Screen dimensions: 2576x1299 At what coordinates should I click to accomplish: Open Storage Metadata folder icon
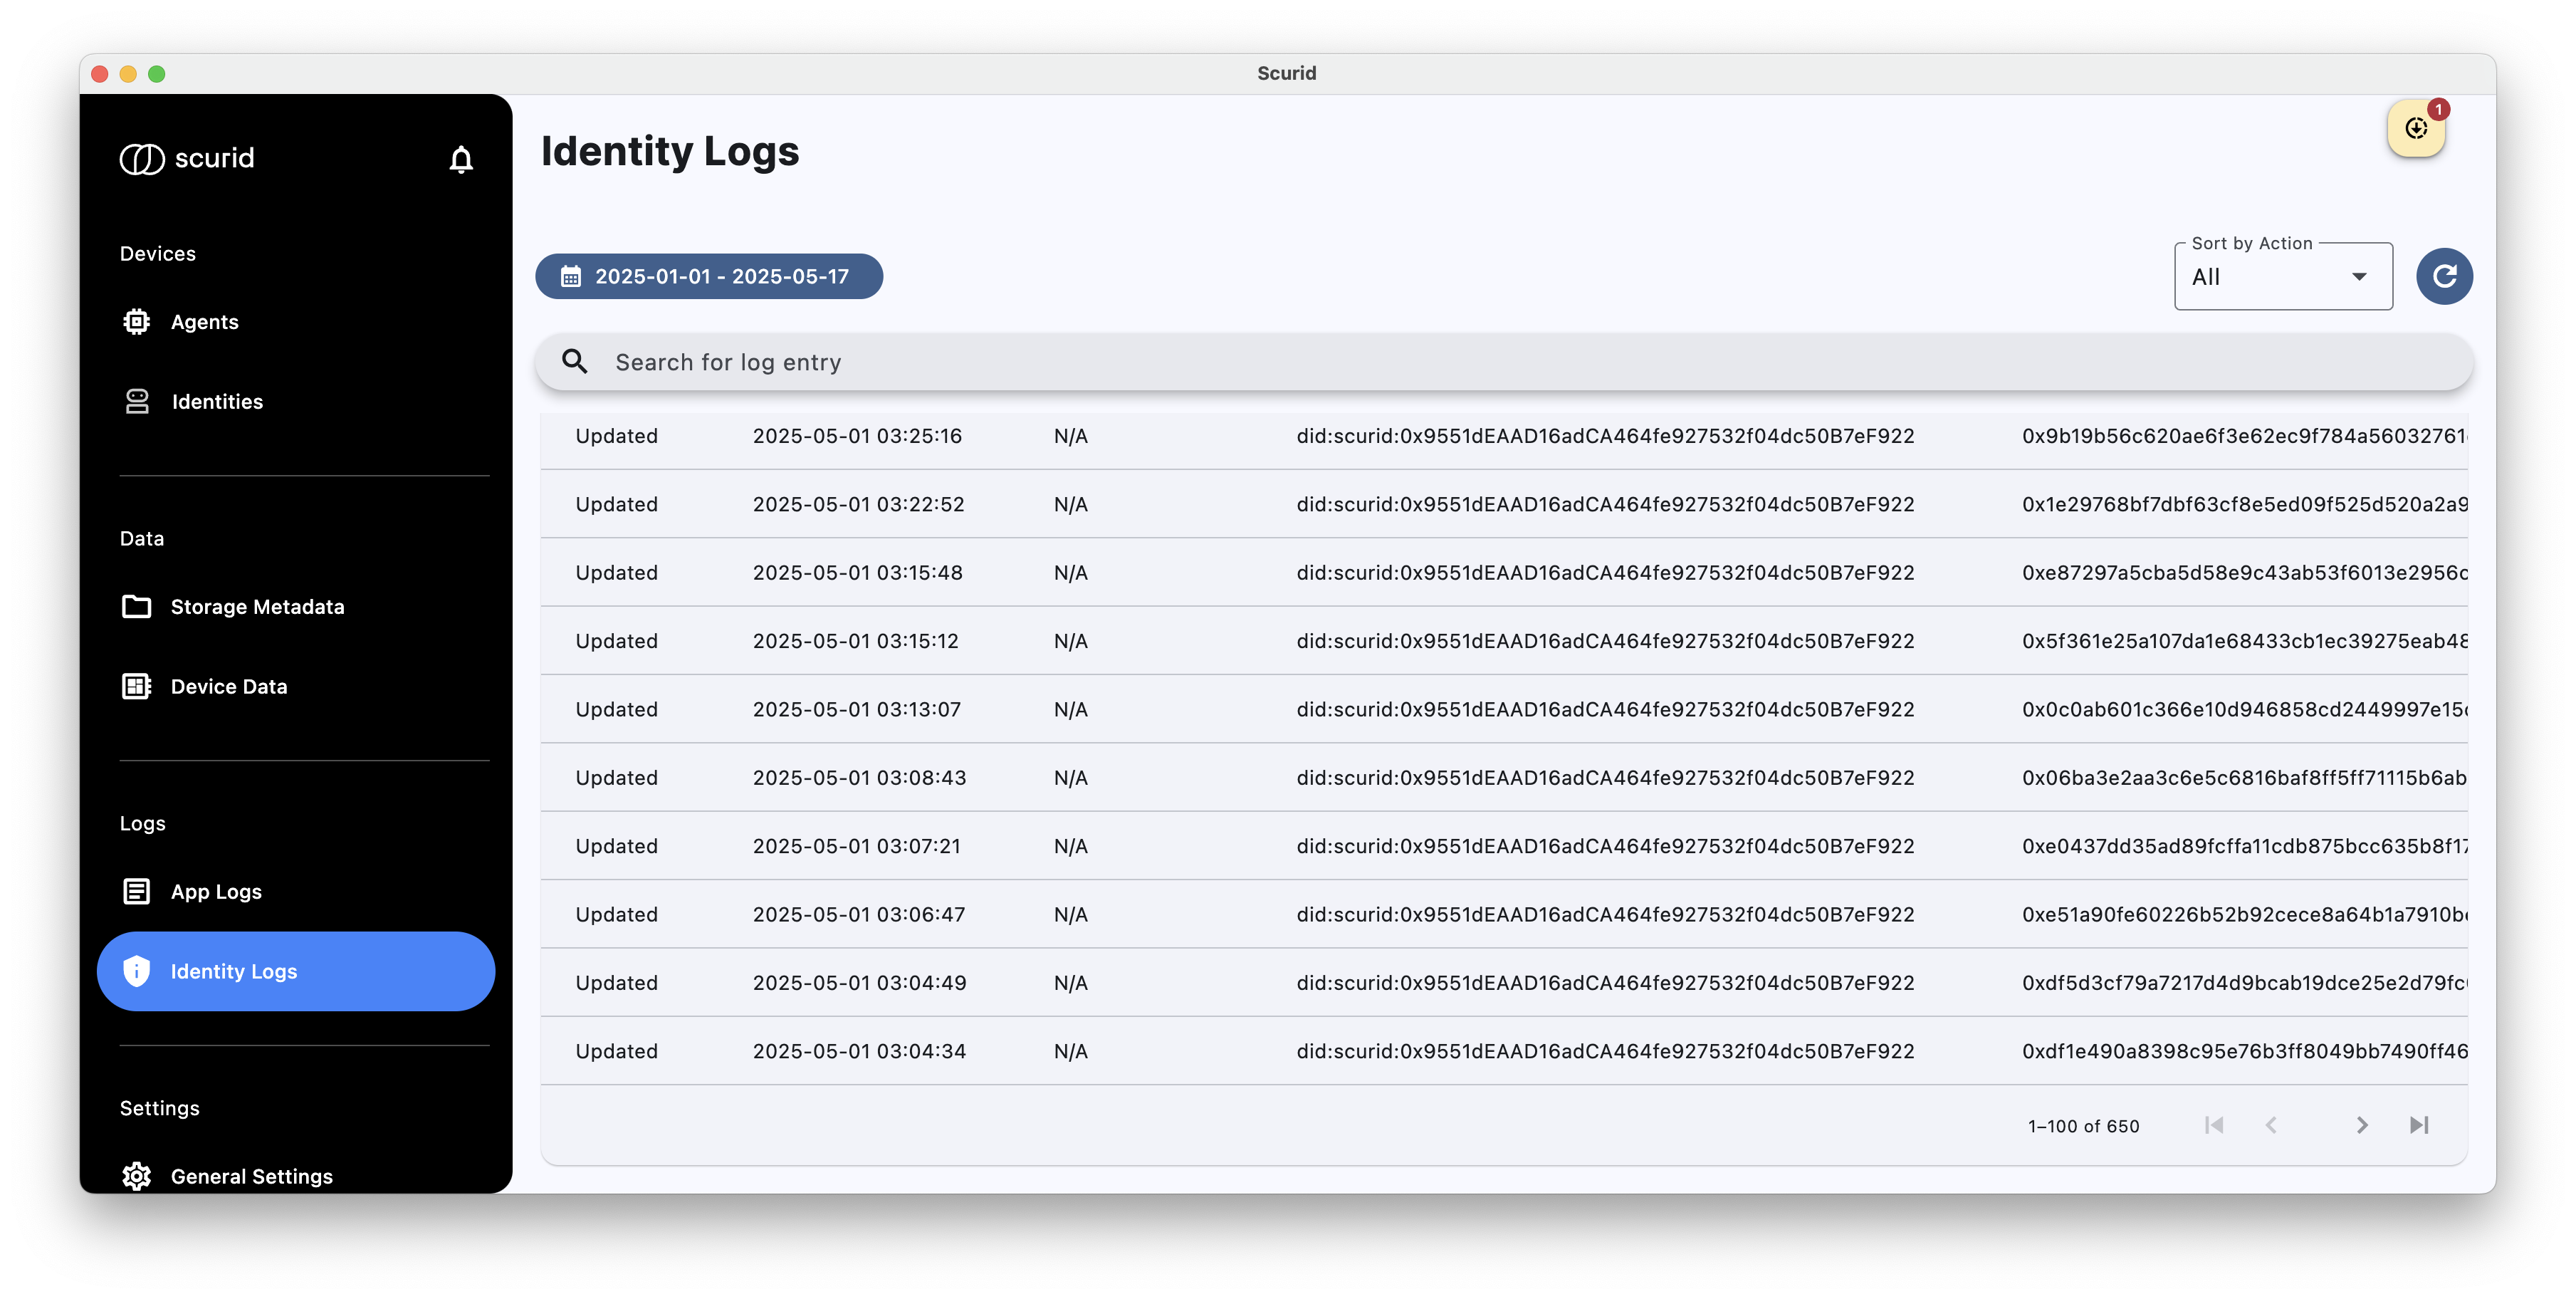137,607
